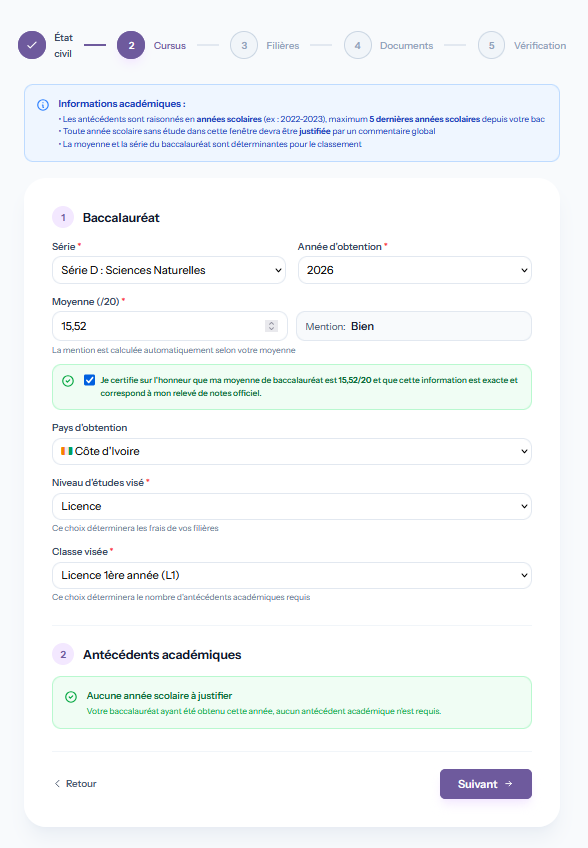588x848 pixels.
Task: Open the Année d'obtention dropdown
Action: (415, 270)
